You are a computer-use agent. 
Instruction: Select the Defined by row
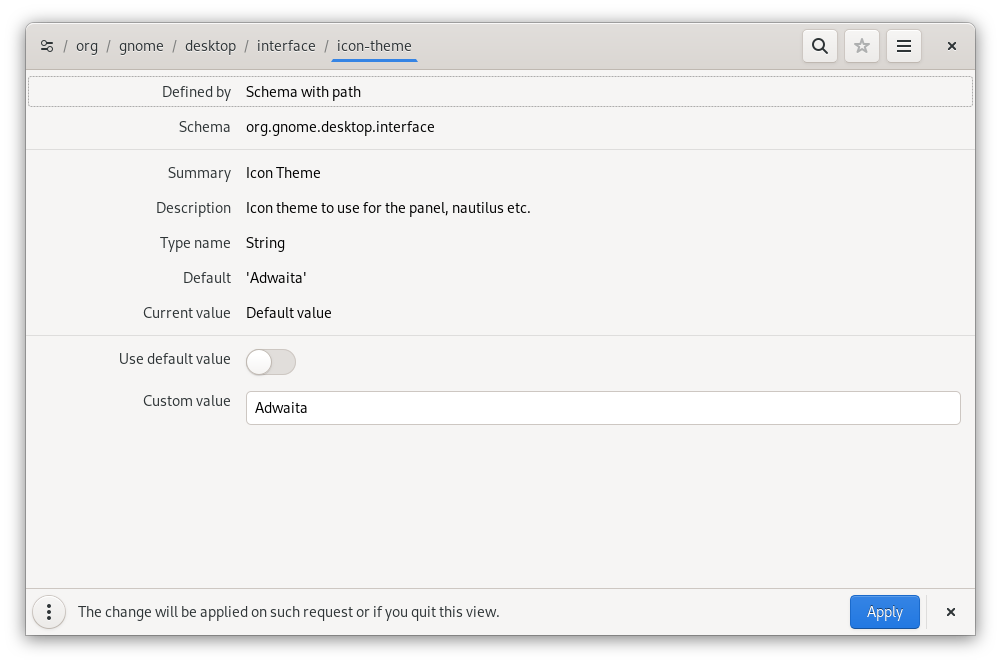click(500, 92)
